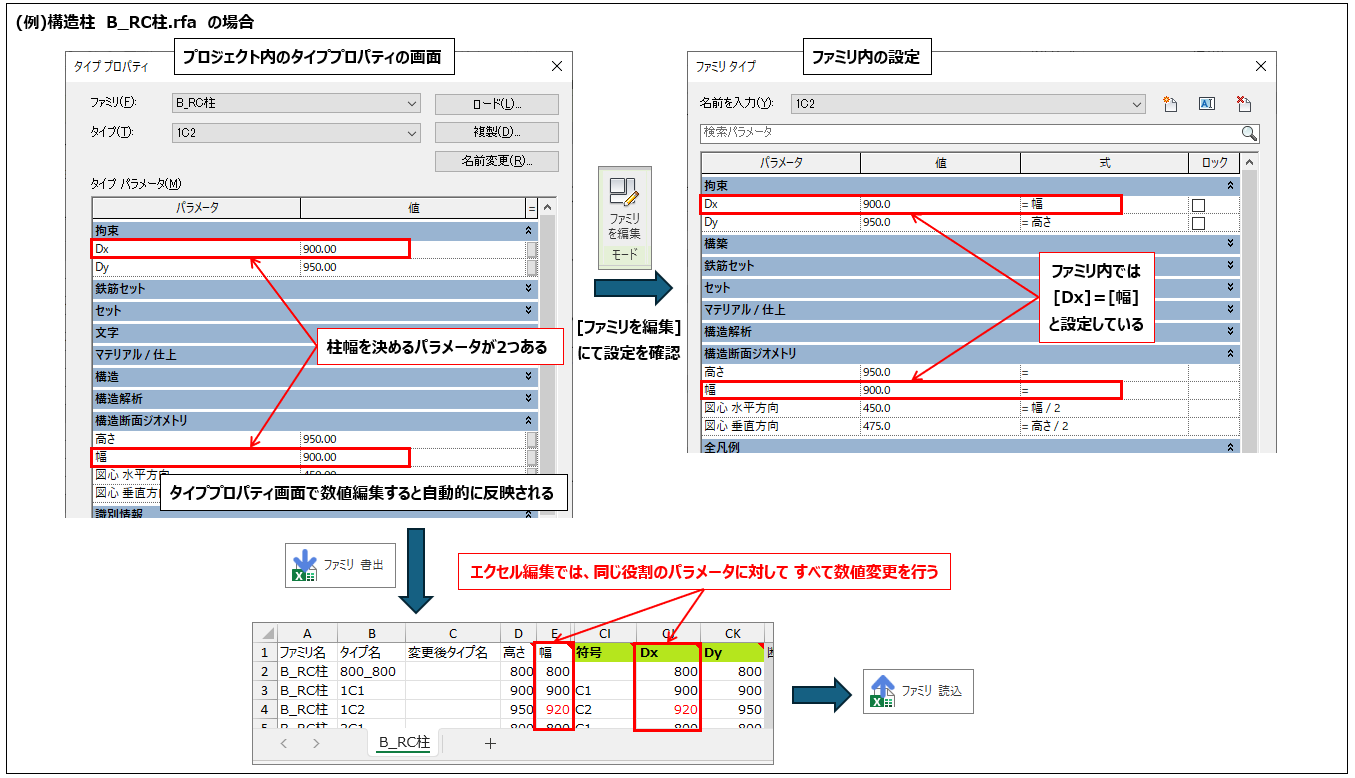Collapse 構造断面ジオメトリ in Family Types
This screenshot has width=1355, height=778.
coord(1230,354)
